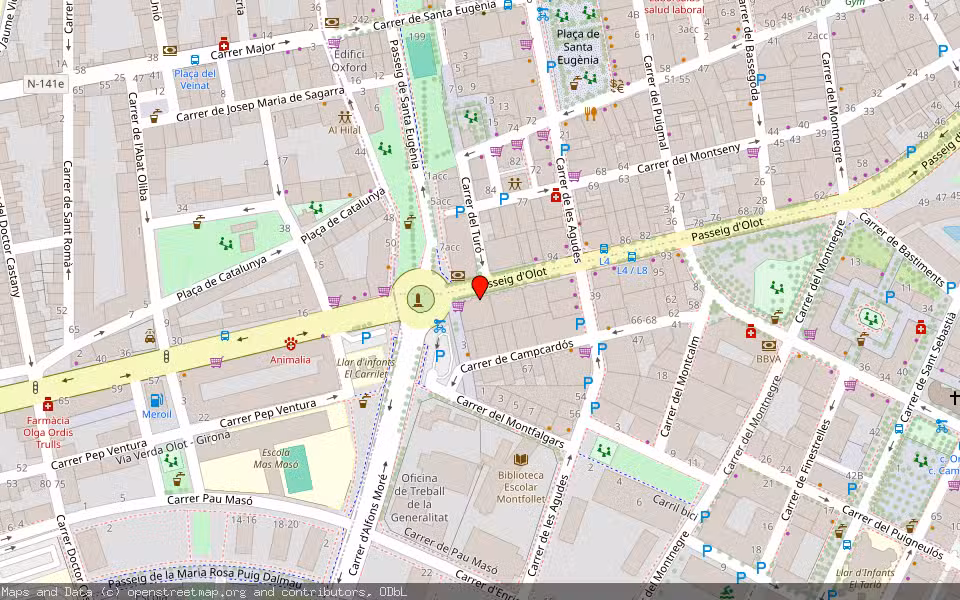This screenshot has width=960, height=600.
Task: Select the Carrer del Turó street name
Action: tap(472, 214)
